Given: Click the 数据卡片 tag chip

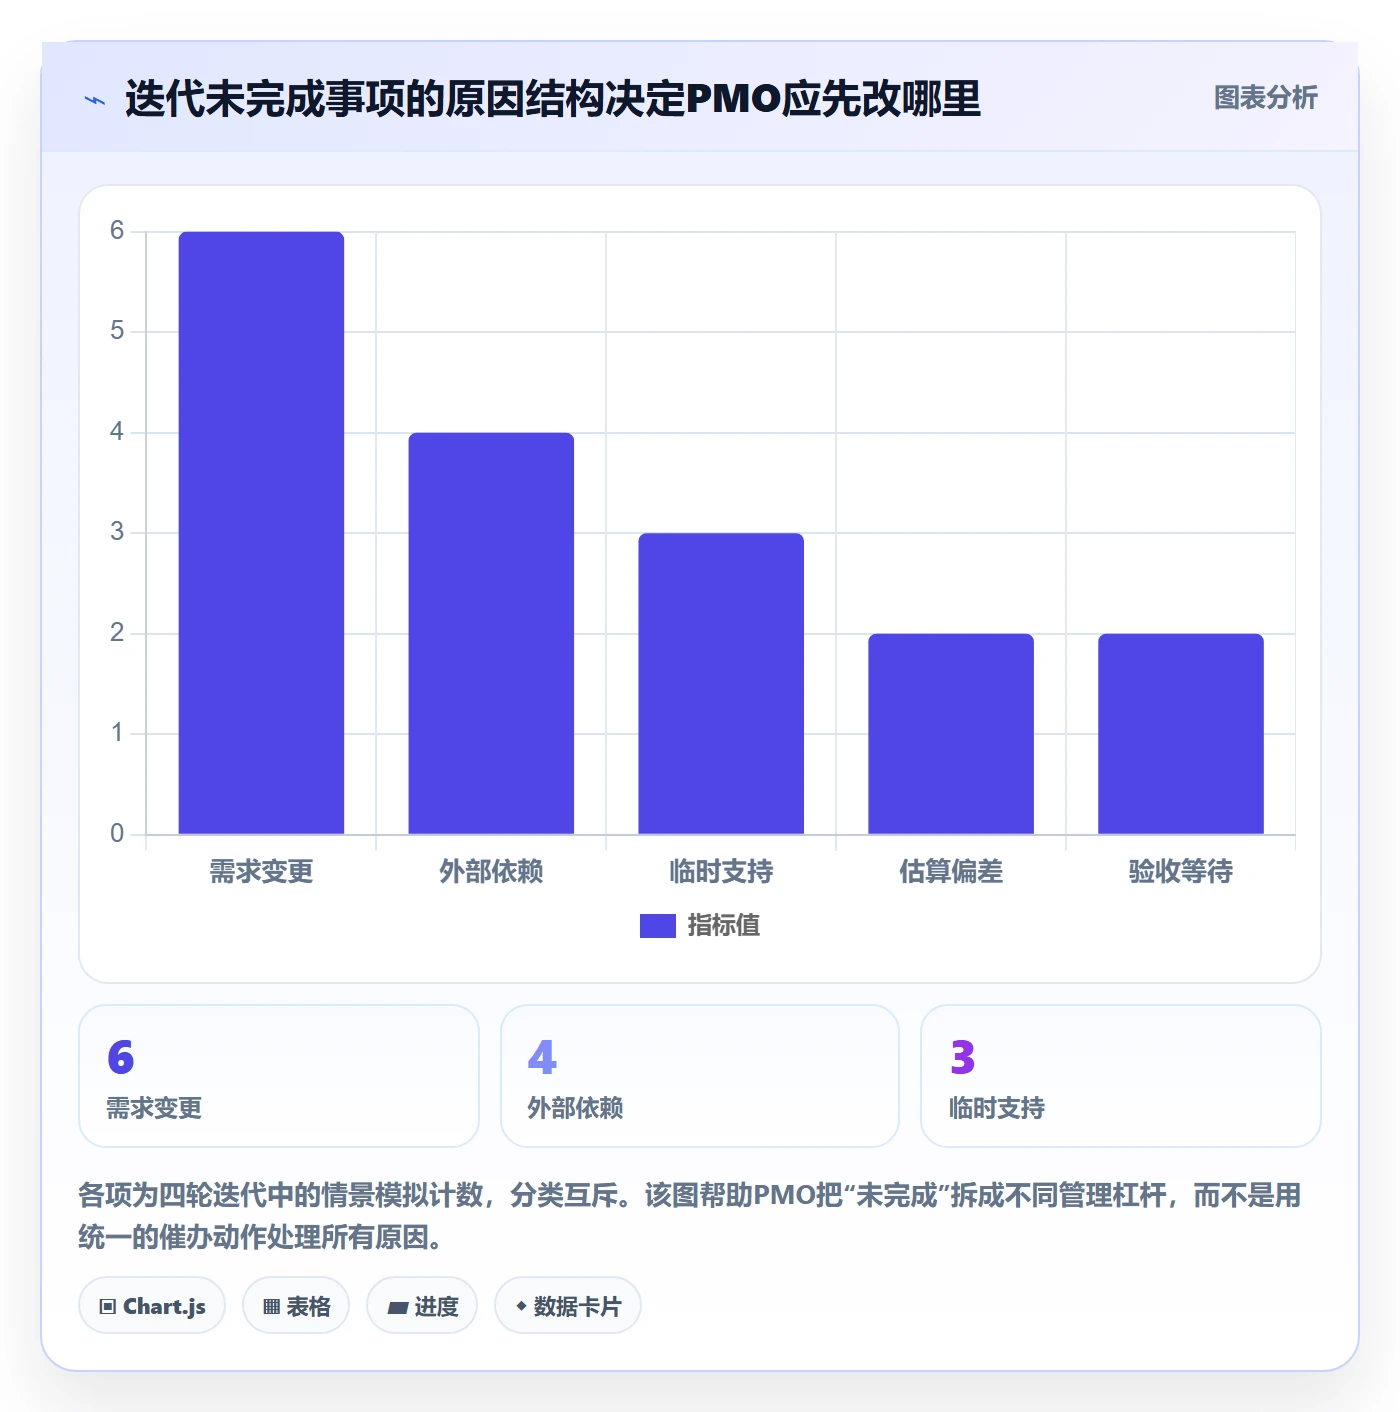Looking at the screenshot, I should 568,1305.
